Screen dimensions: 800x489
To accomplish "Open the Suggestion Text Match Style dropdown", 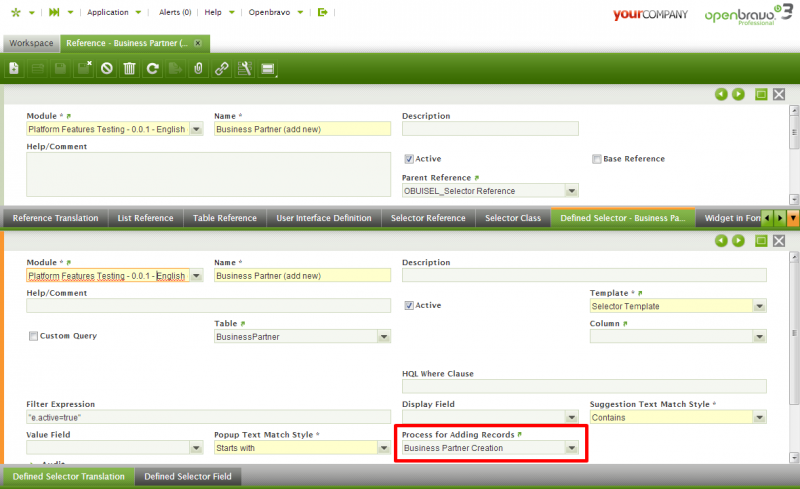I will coord(759,417).
